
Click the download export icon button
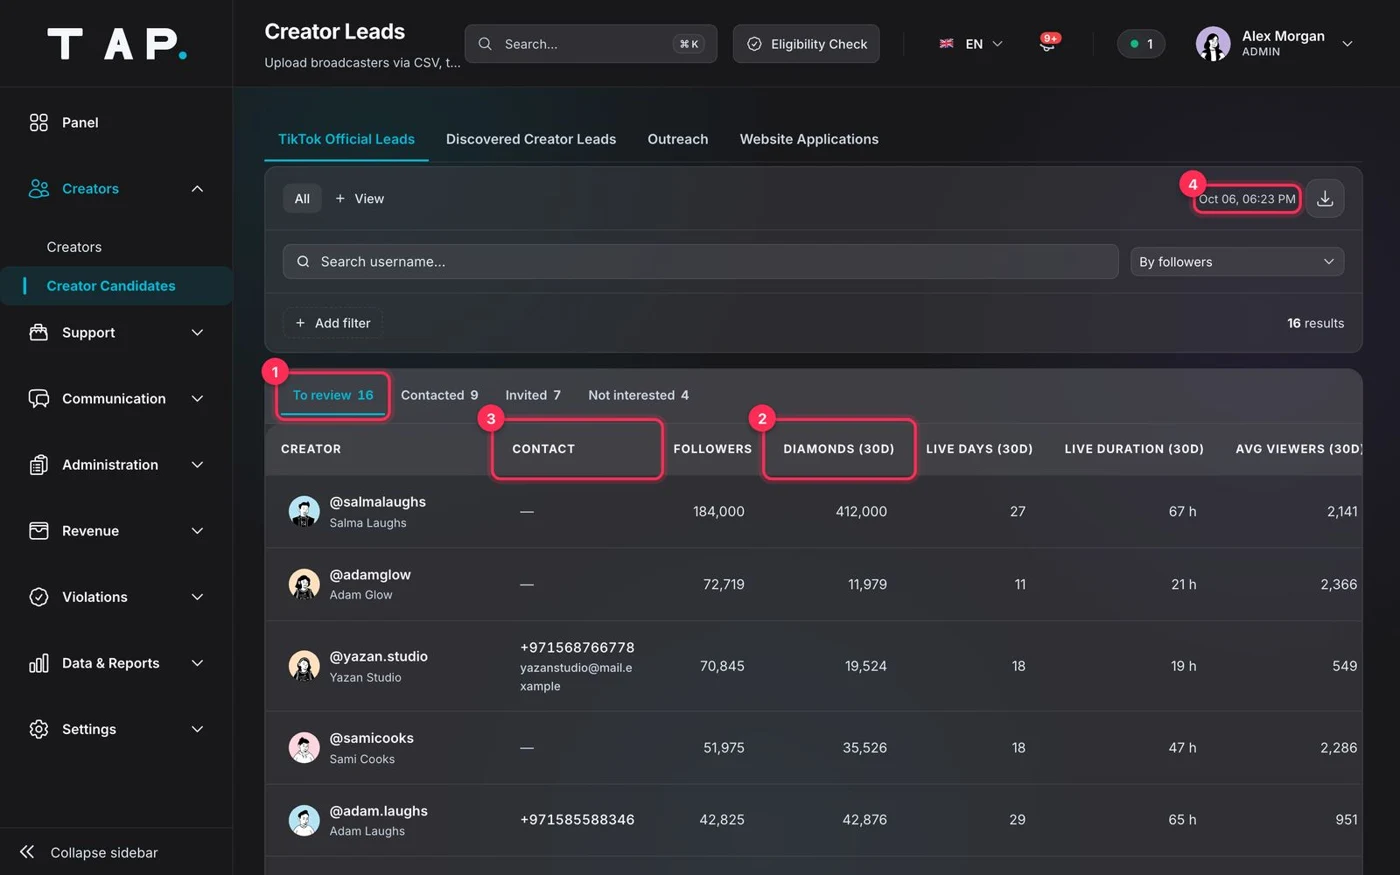[1325, 198]
